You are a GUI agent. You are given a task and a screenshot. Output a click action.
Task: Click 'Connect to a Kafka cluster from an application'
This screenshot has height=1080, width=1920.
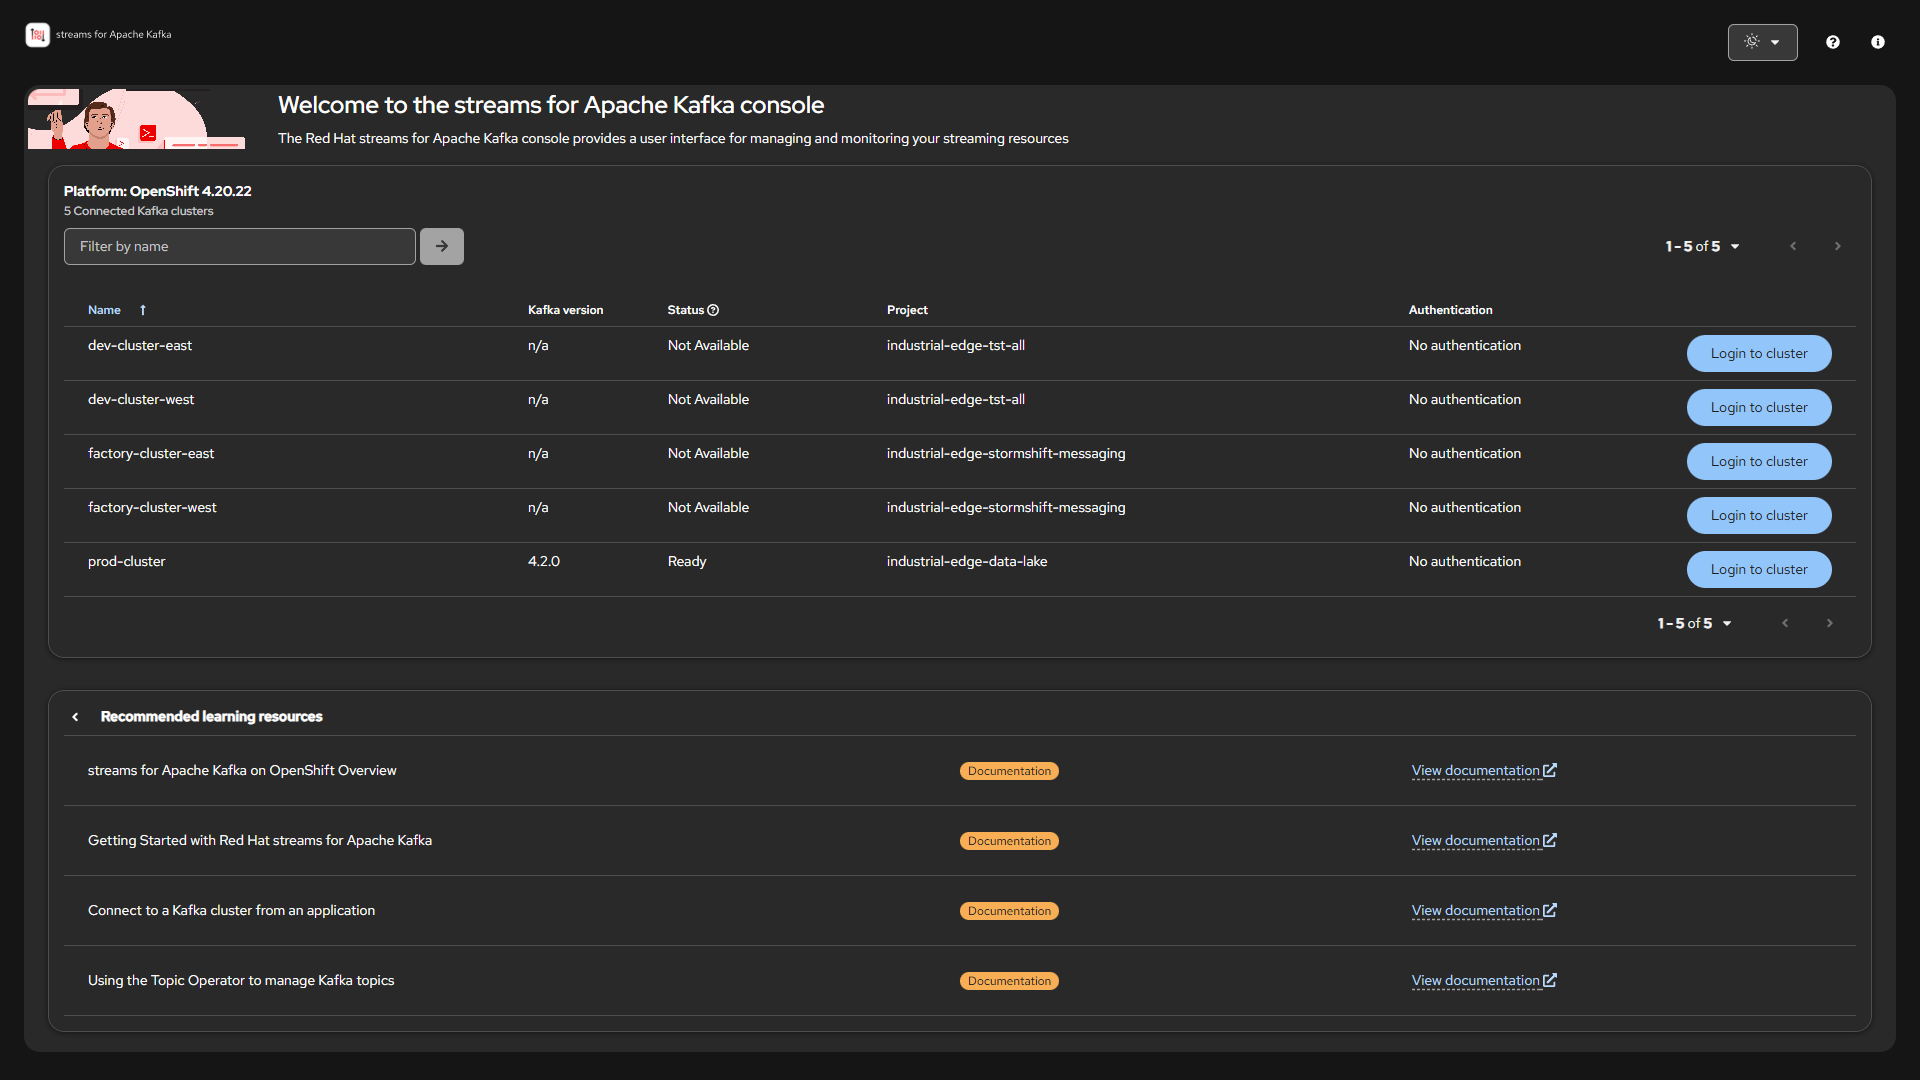click(x=231, y=910)
